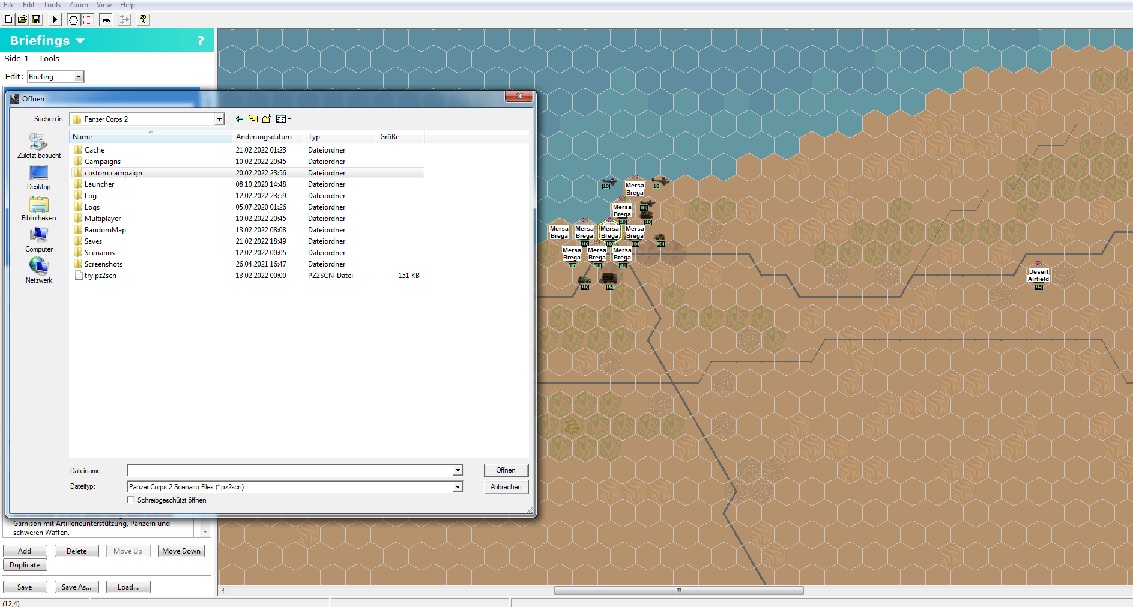Sort files by the Name column header
Image resolution: width=1133 pixels, height=607 pixels.
150,137
